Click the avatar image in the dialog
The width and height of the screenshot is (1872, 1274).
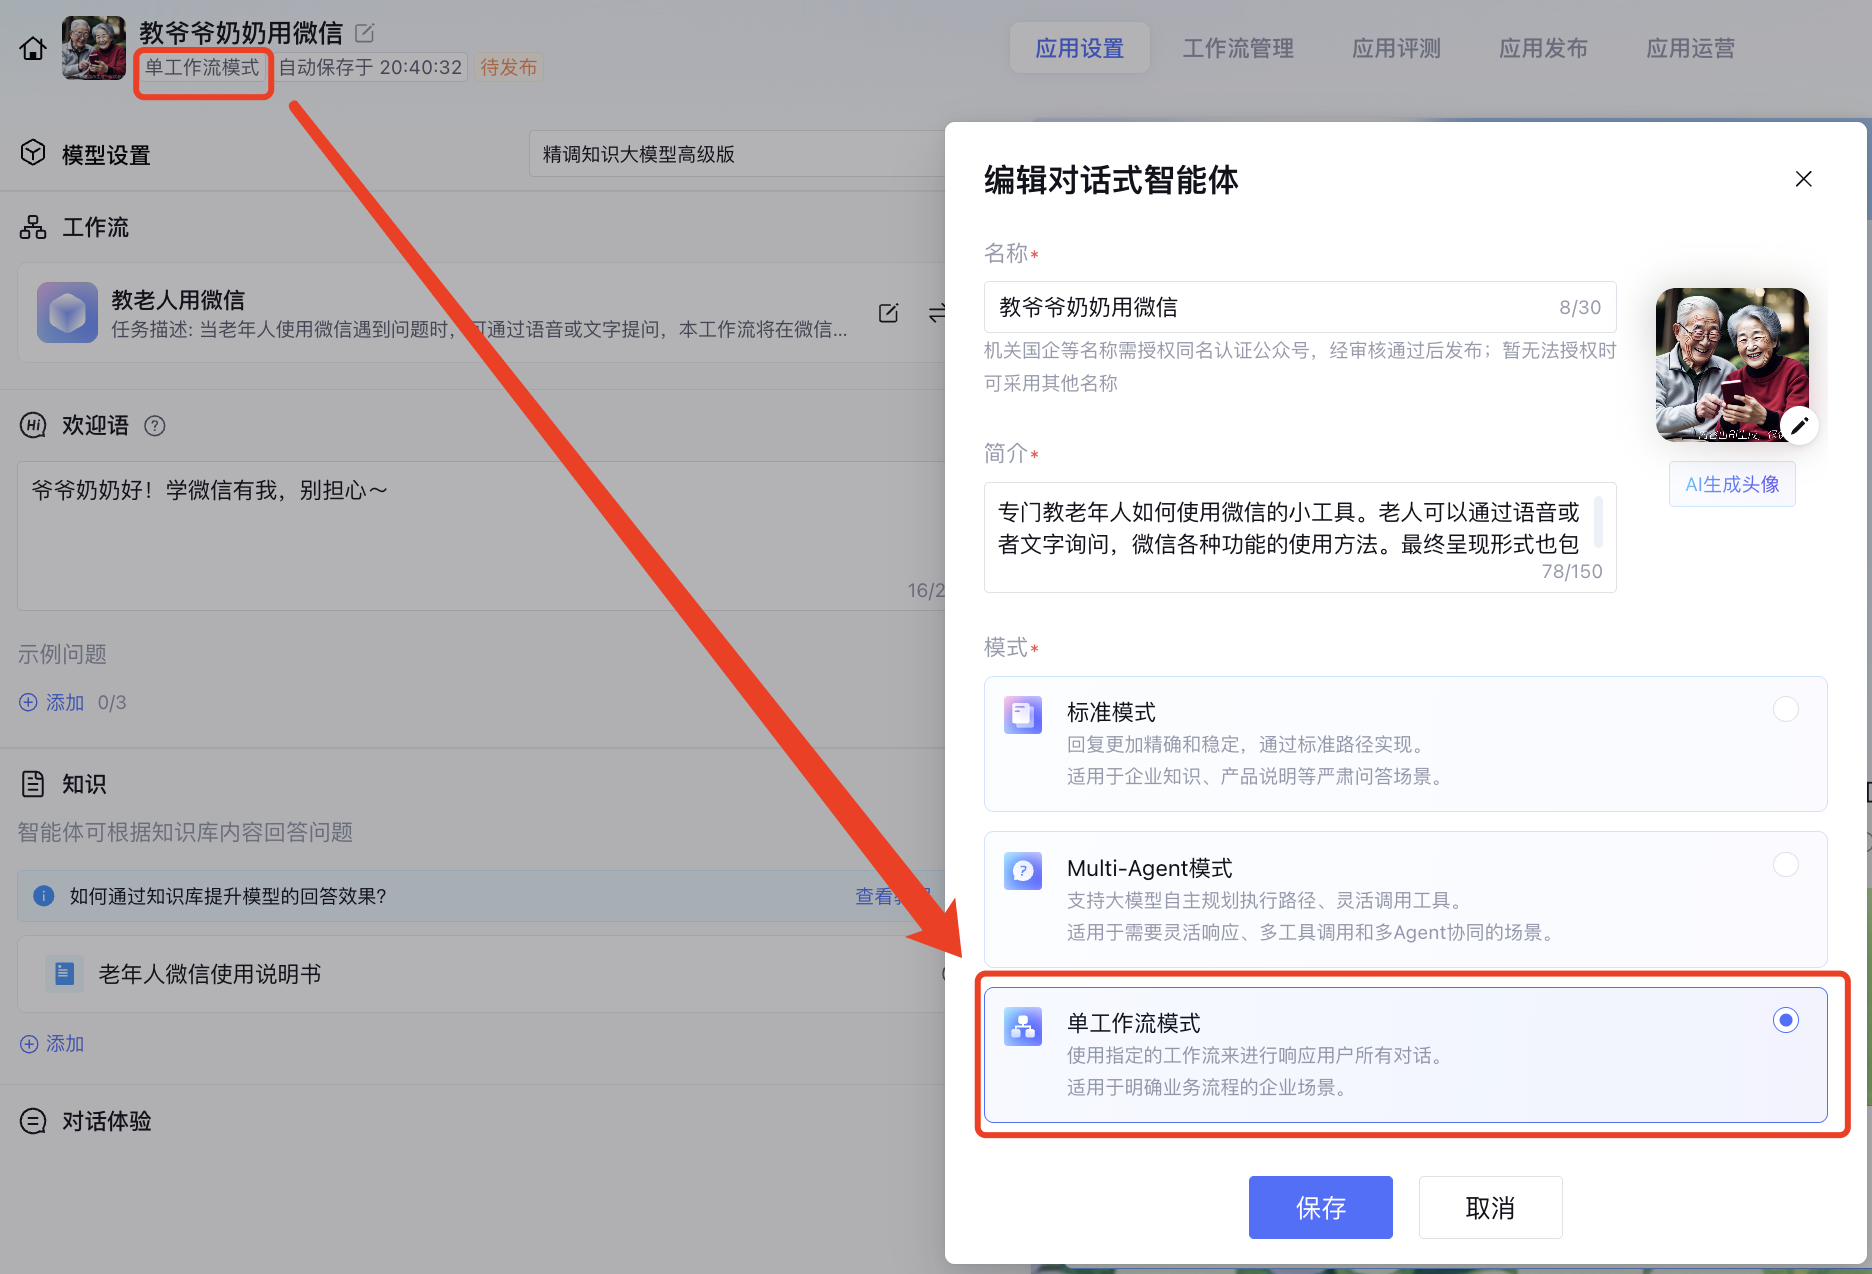pos(1732,364)
